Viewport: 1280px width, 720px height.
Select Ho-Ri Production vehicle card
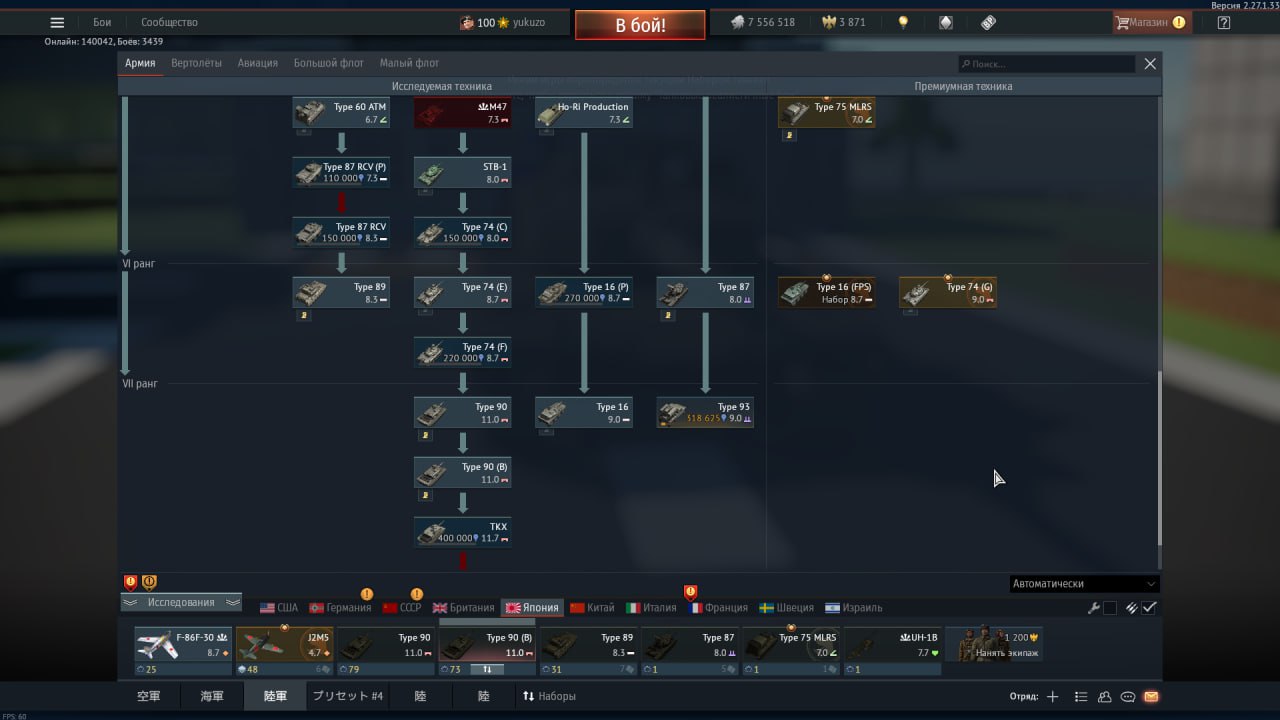coord(583,113)
